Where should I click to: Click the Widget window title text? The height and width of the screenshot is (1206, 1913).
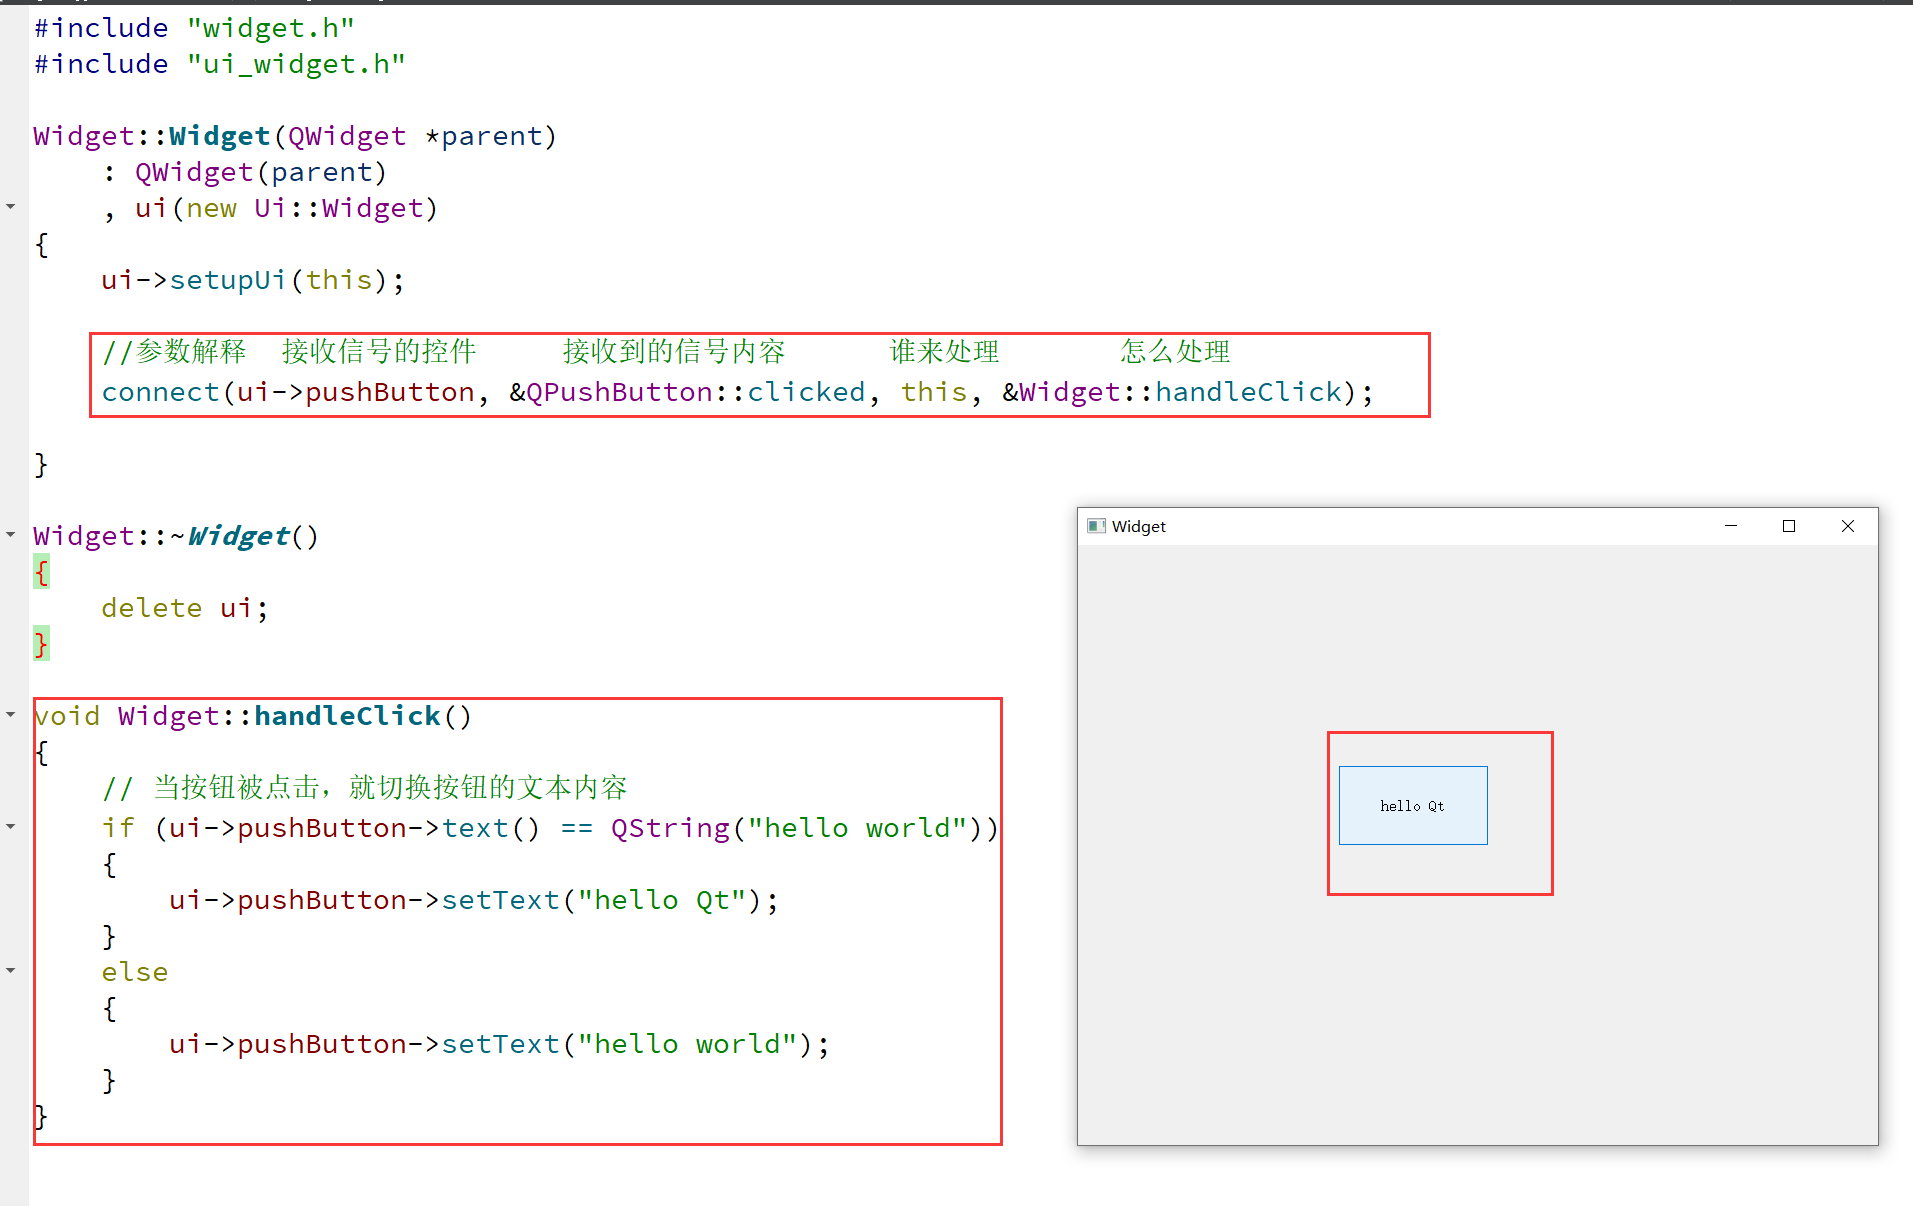tap(1139, 527)
